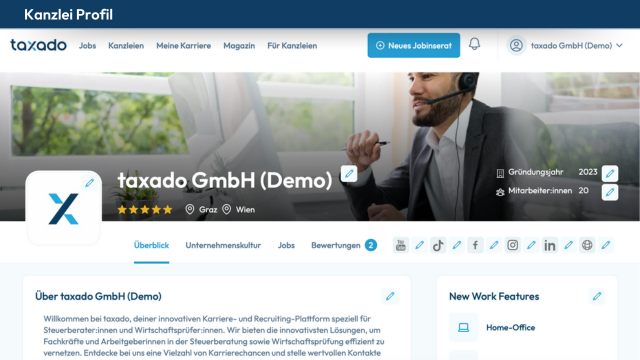
Task: Edit the New Work Features section
Action: pyautogui.click(x=597, y=296)
